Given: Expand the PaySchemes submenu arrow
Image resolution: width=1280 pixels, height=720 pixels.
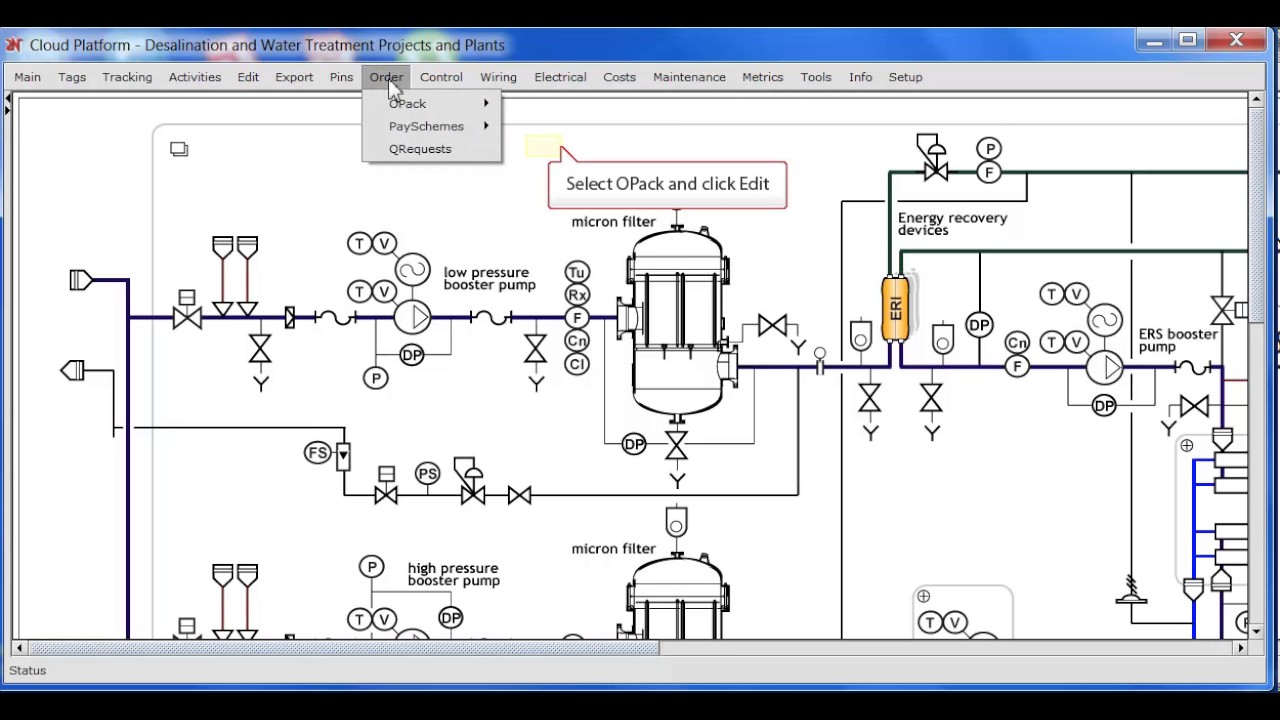Looking at the screenshot, I should pyautogui.click(x=487, y=126).
